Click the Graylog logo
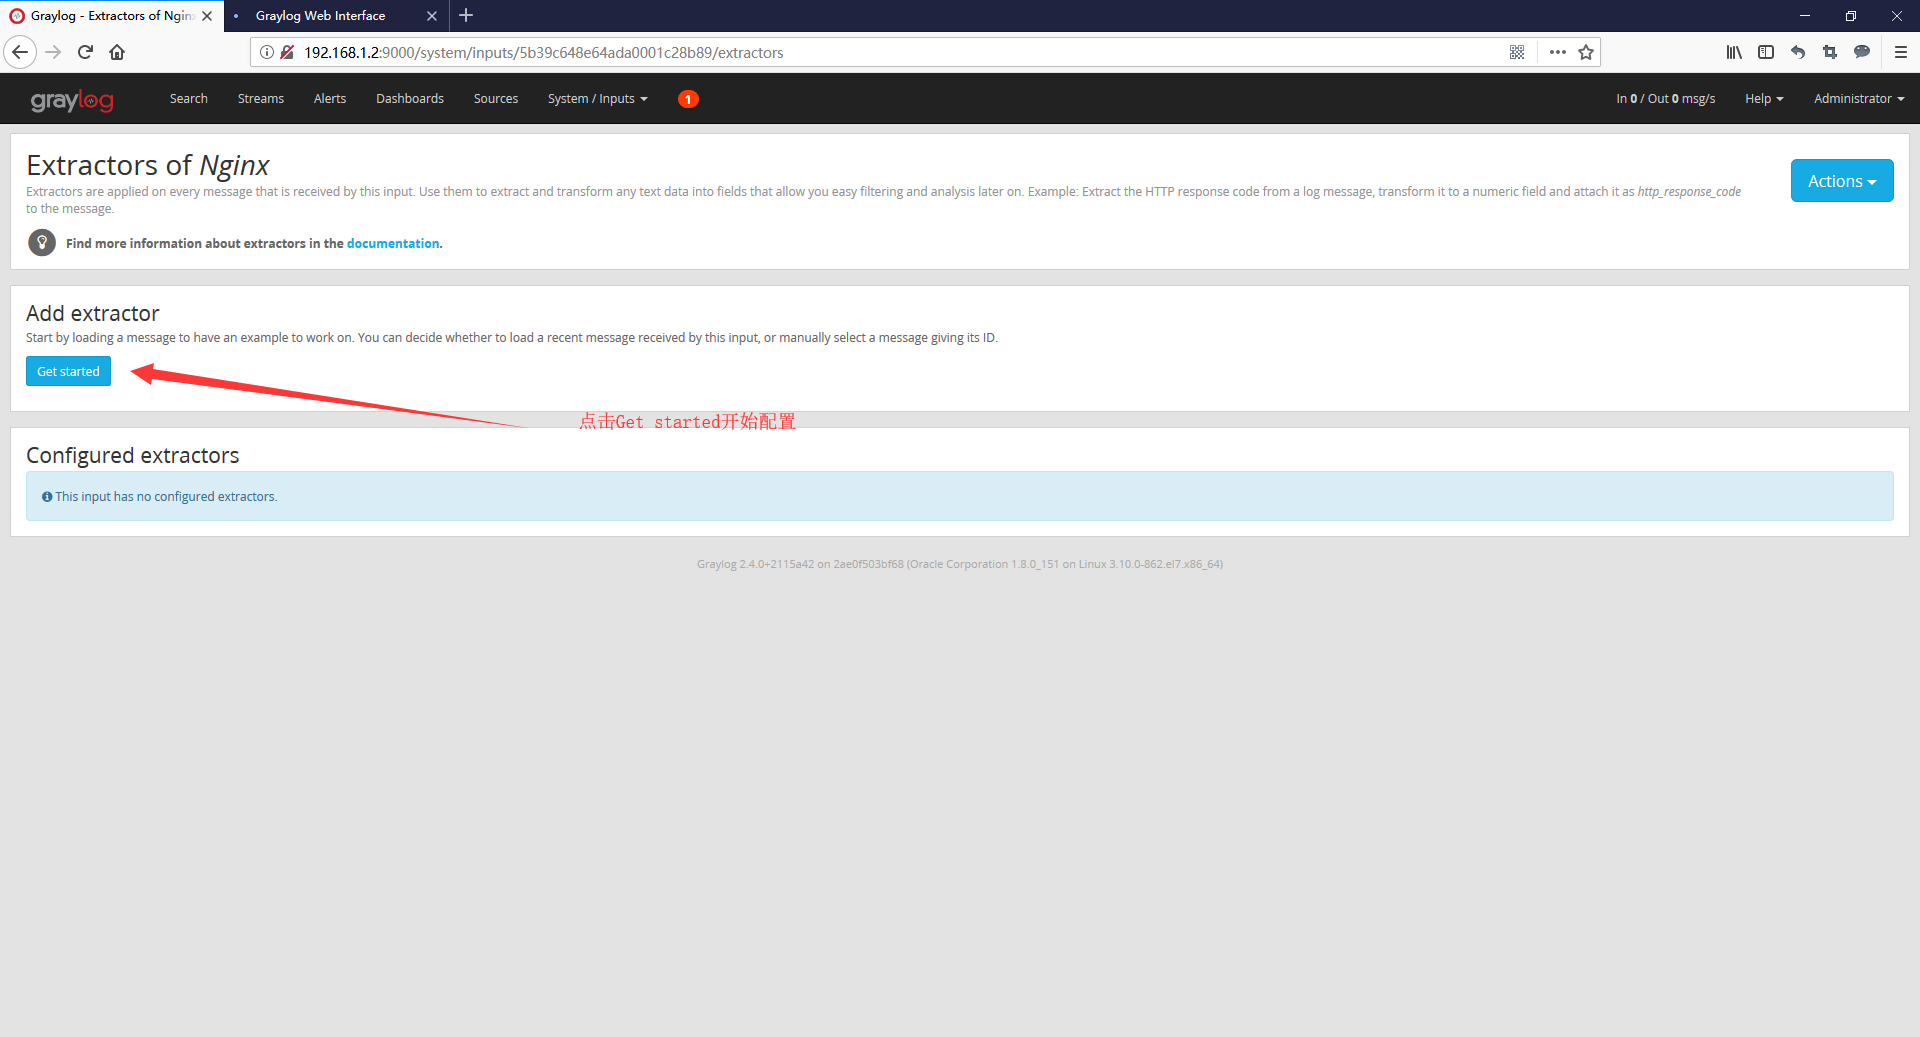The height and width of the screenshot is (1037, 1920). (72, 100)
